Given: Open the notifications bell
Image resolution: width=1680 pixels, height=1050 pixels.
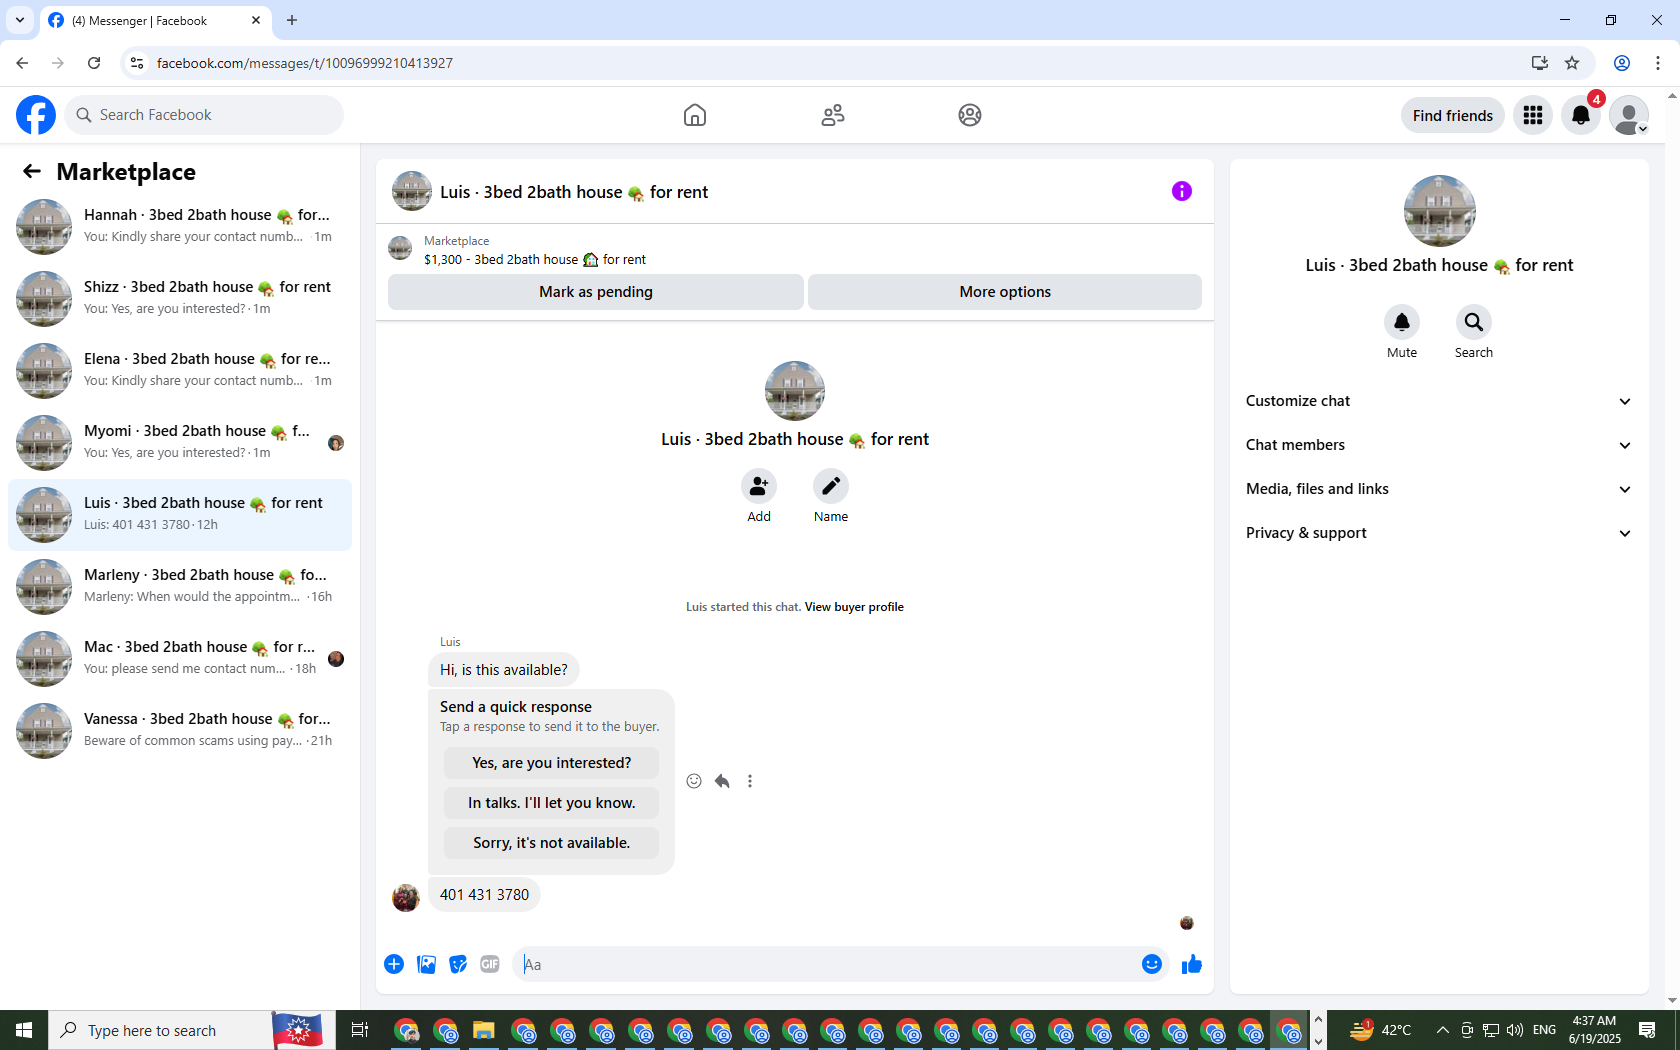Looking at the screenshot, I should pyautogui.click(x=1581, y=115).
